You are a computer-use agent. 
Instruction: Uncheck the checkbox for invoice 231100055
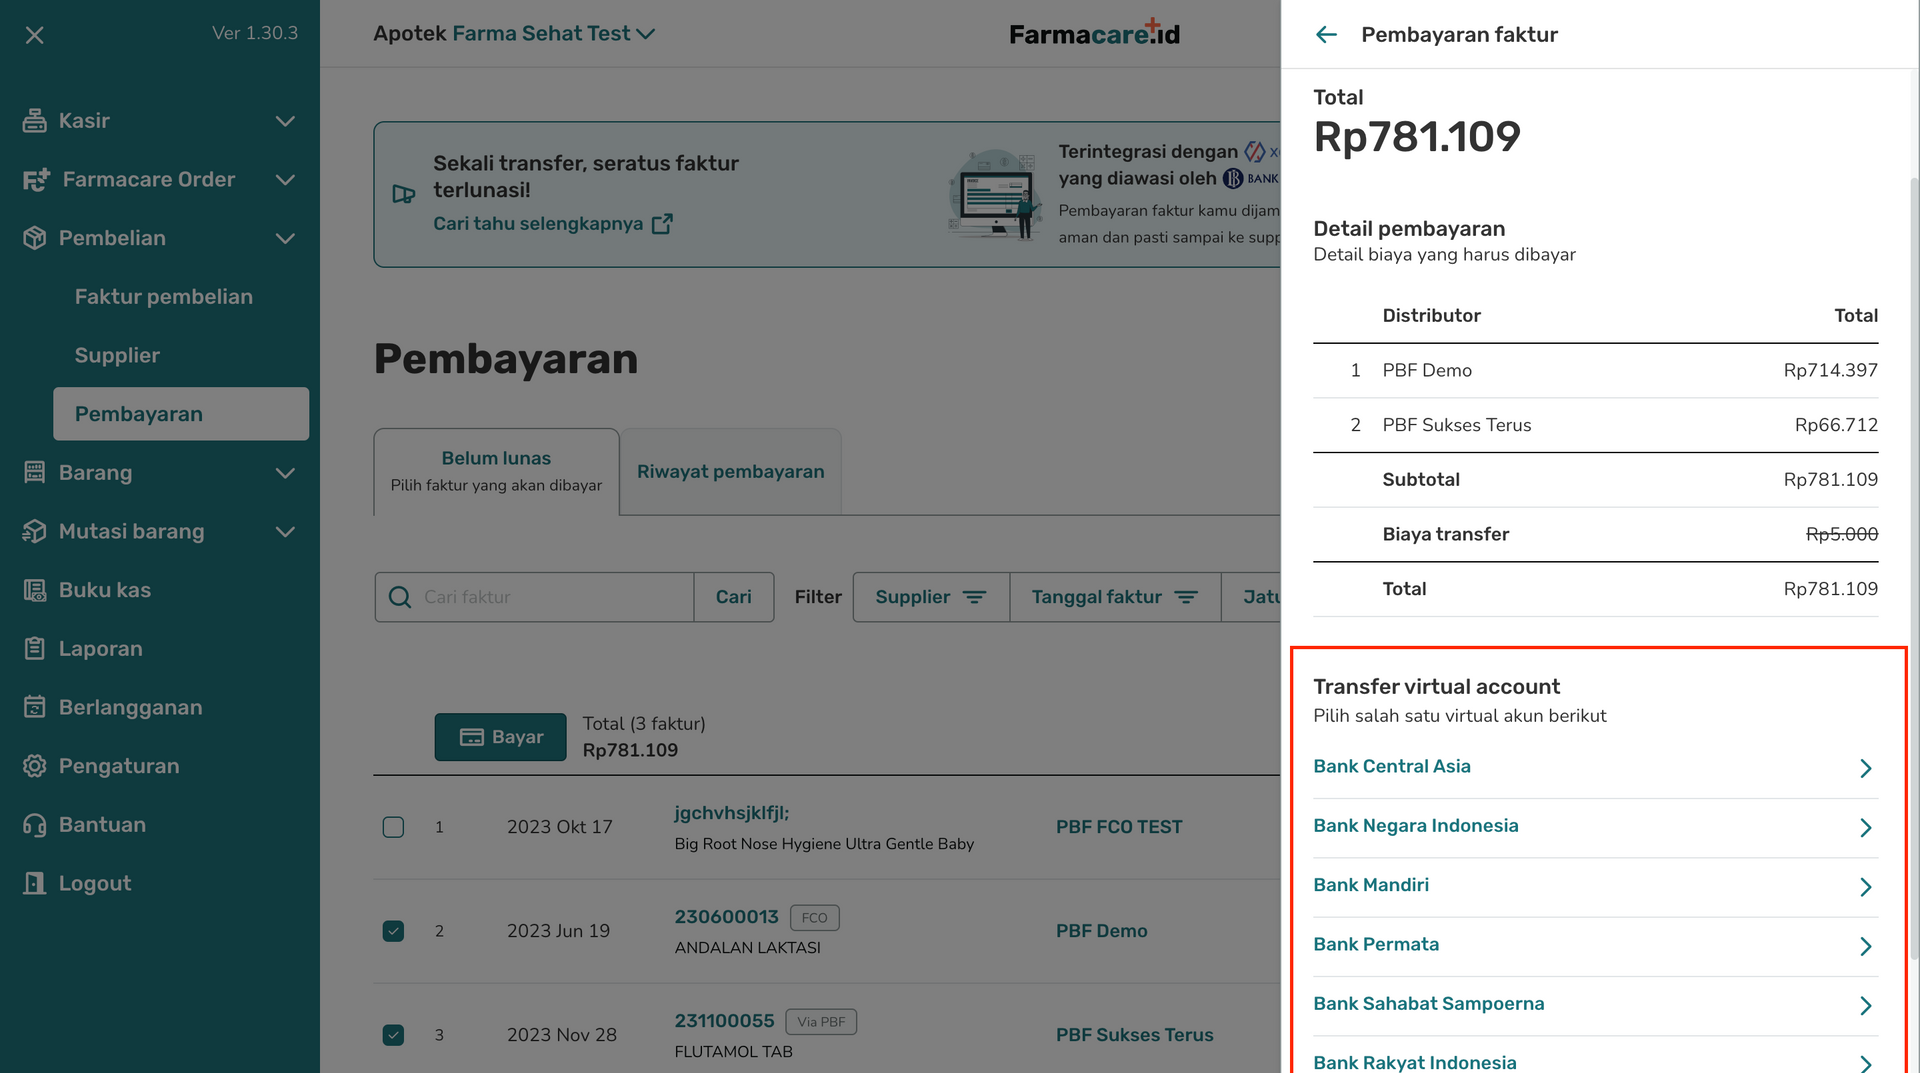pyautogui.click(x=394, y=1035)
